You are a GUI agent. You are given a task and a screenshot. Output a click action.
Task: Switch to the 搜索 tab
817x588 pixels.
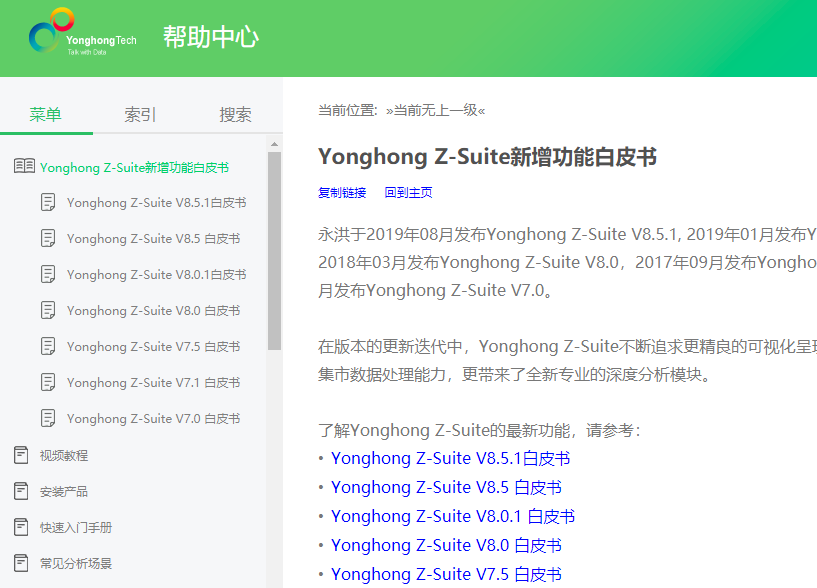pyautogui.click(x=235, y=114)
